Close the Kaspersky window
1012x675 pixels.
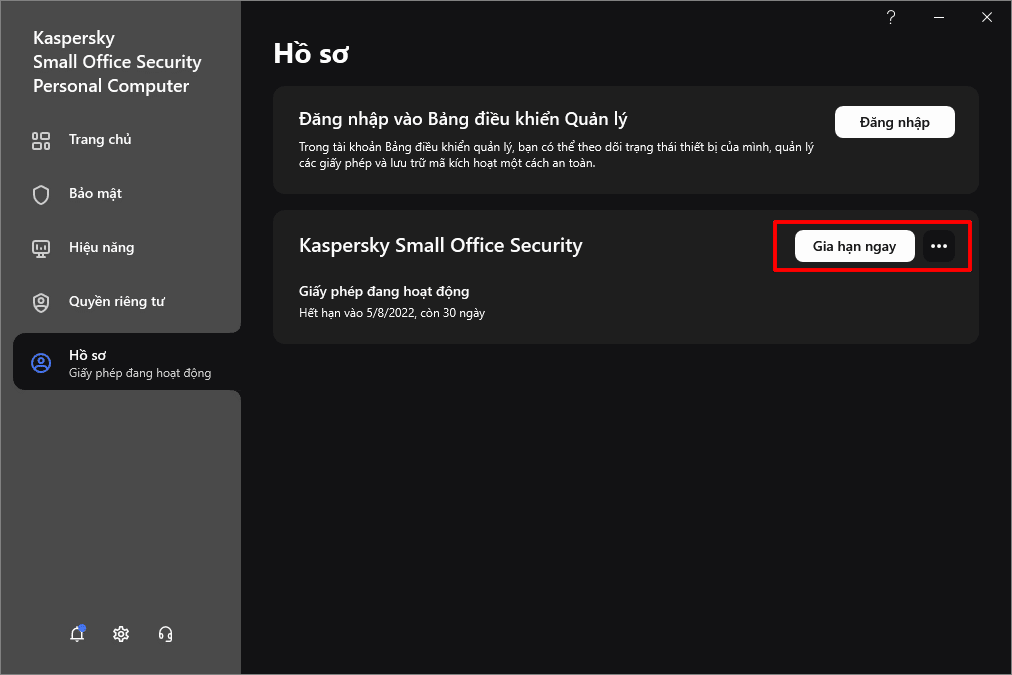pos(987,17)
